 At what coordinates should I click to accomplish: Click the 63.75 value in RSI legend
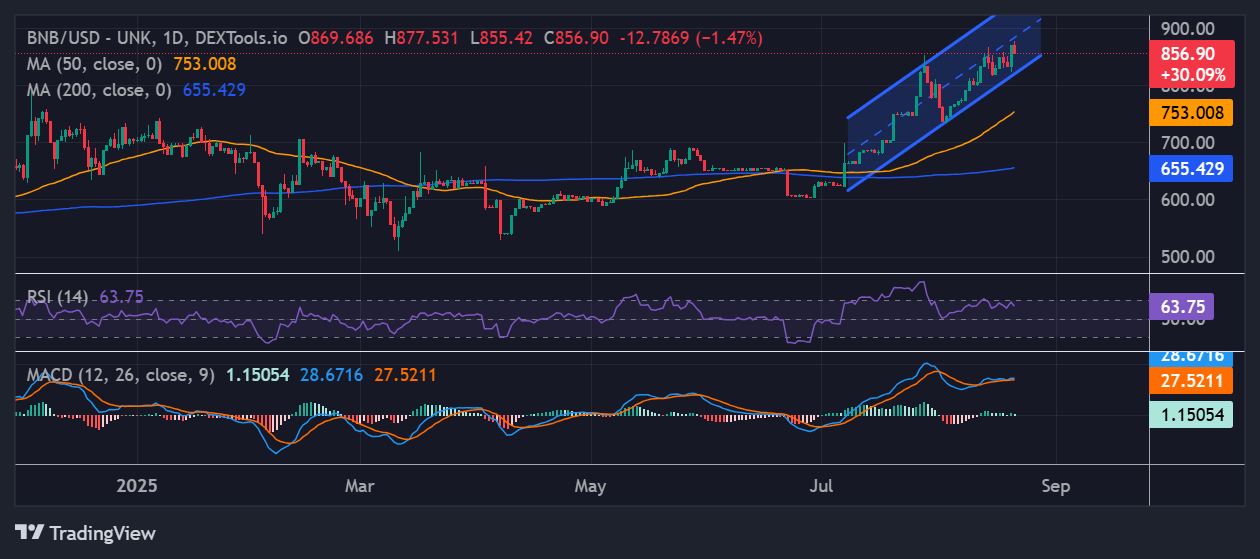(121, 296)
